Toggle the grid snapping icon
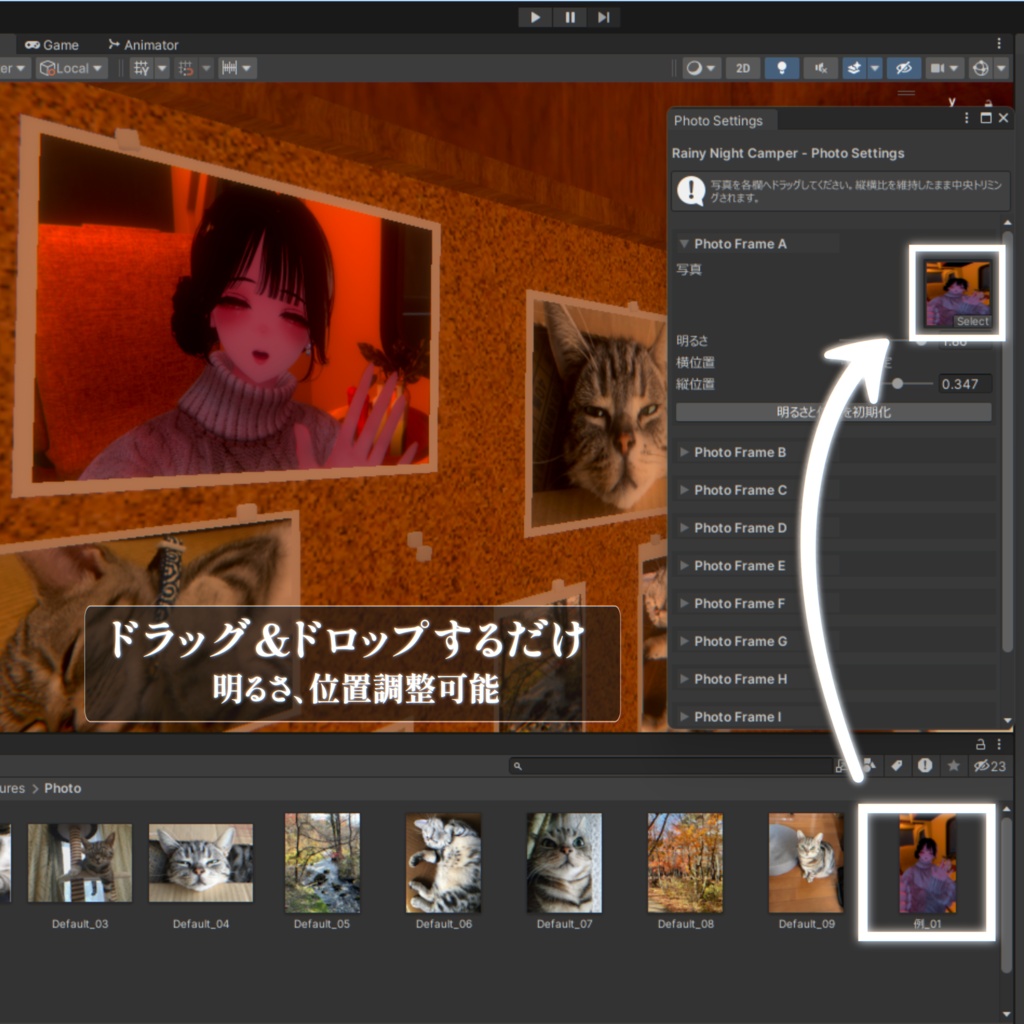 point(186,68)
